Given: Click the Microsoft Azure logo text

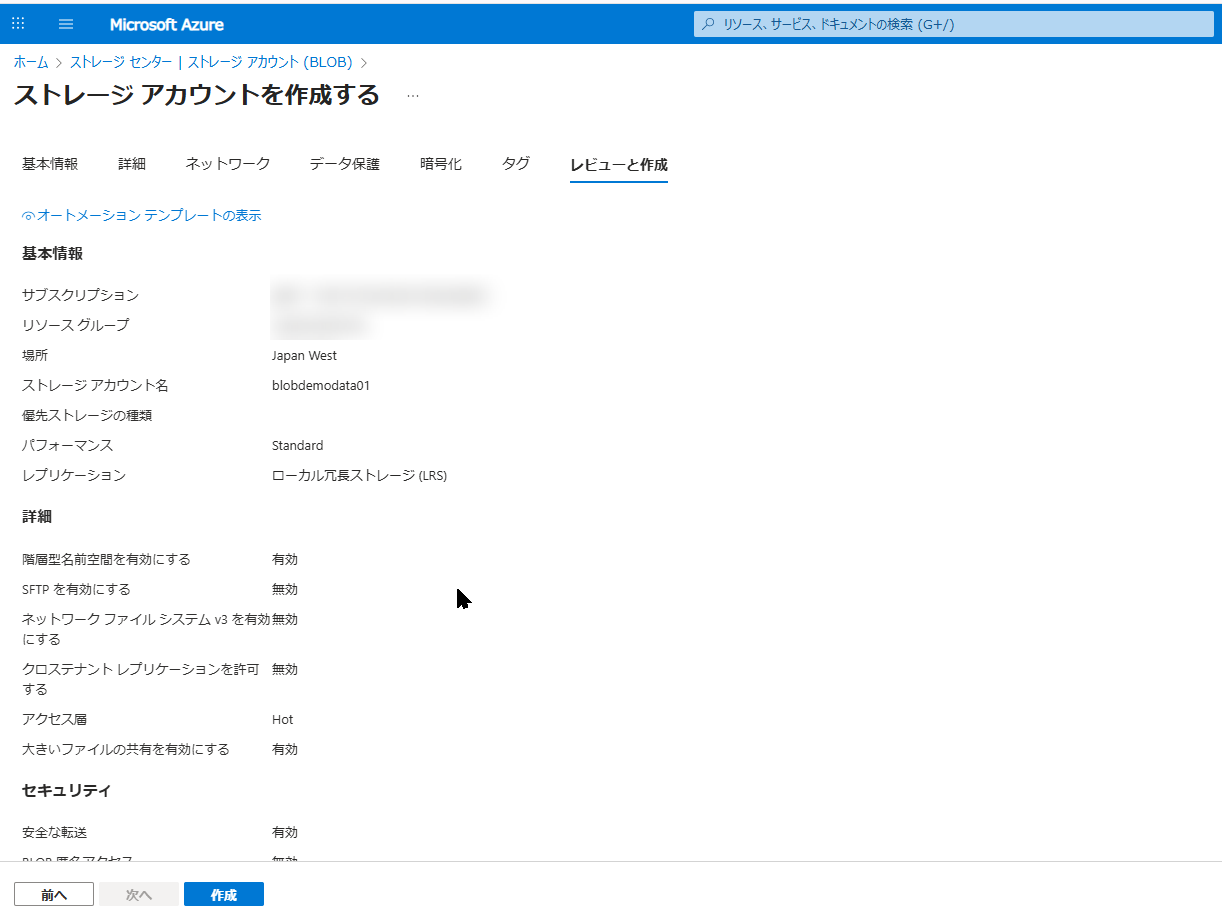Looking at the screenshot, I should tap(166, 24).
